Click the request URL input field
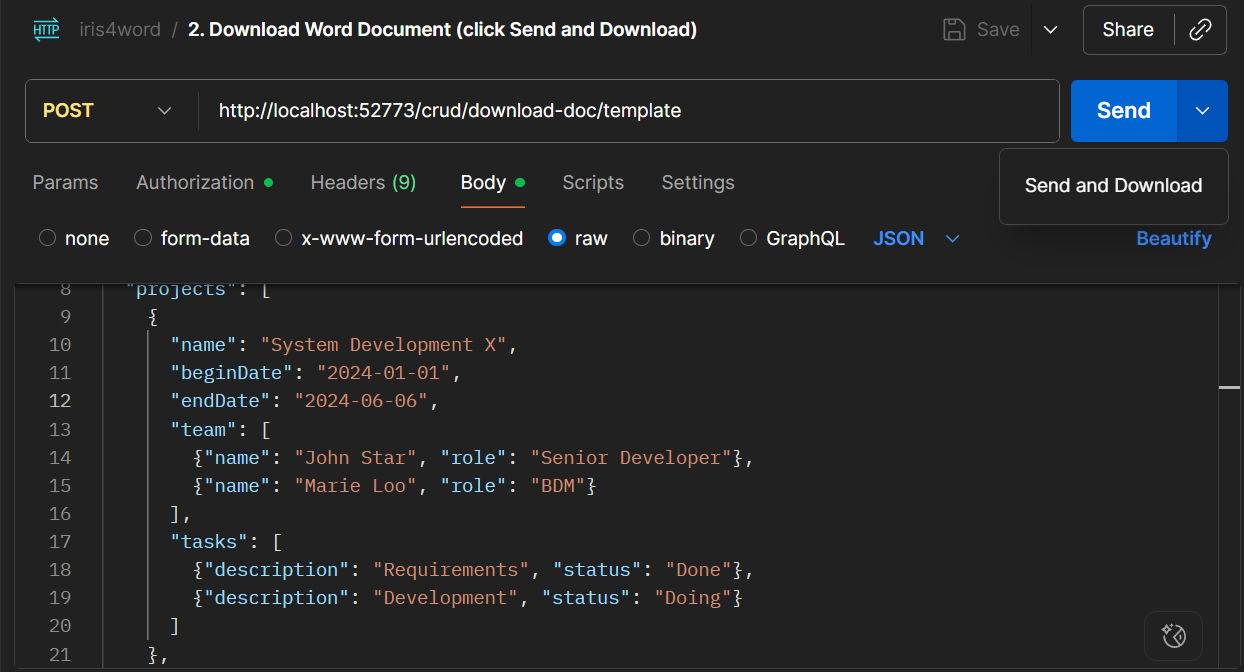Image resolution: width=1244 pixels, height=672 pixels. pyautogui.click(x=628, y=111)
